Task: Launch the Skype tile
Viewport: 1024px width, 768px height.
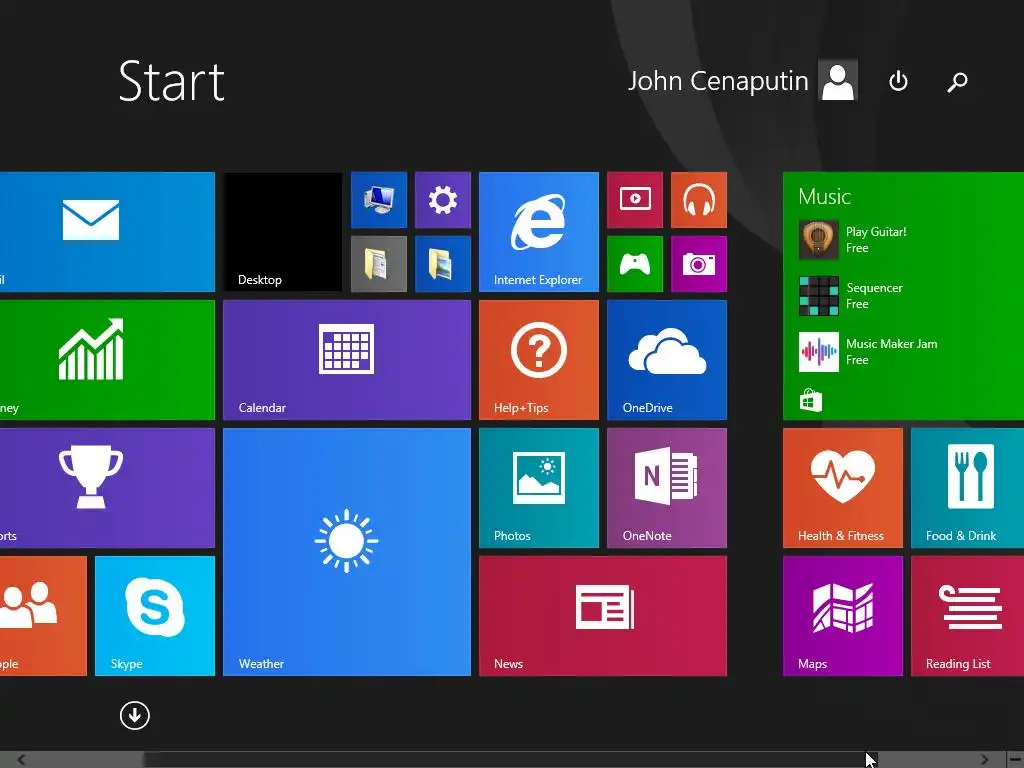Action: (155, 616)
